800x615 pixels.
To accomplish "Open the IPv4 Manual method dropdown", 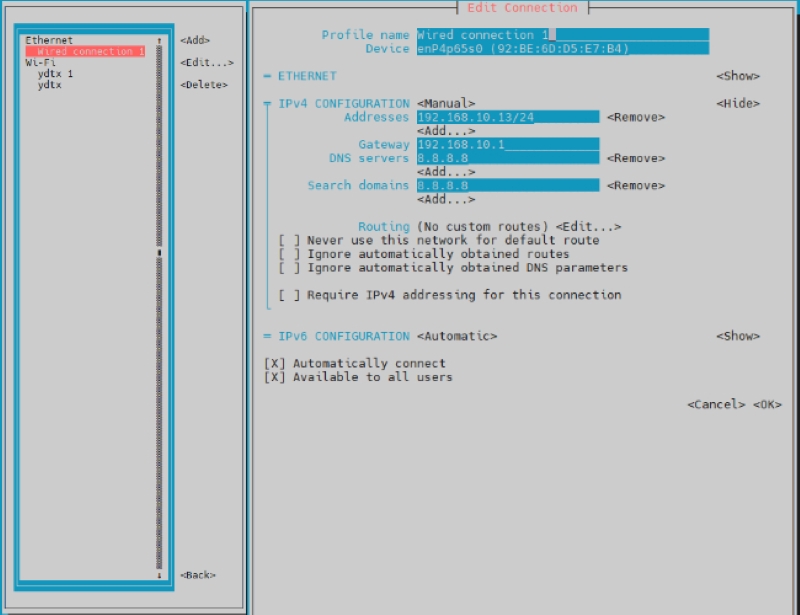I will click(446, 104).
